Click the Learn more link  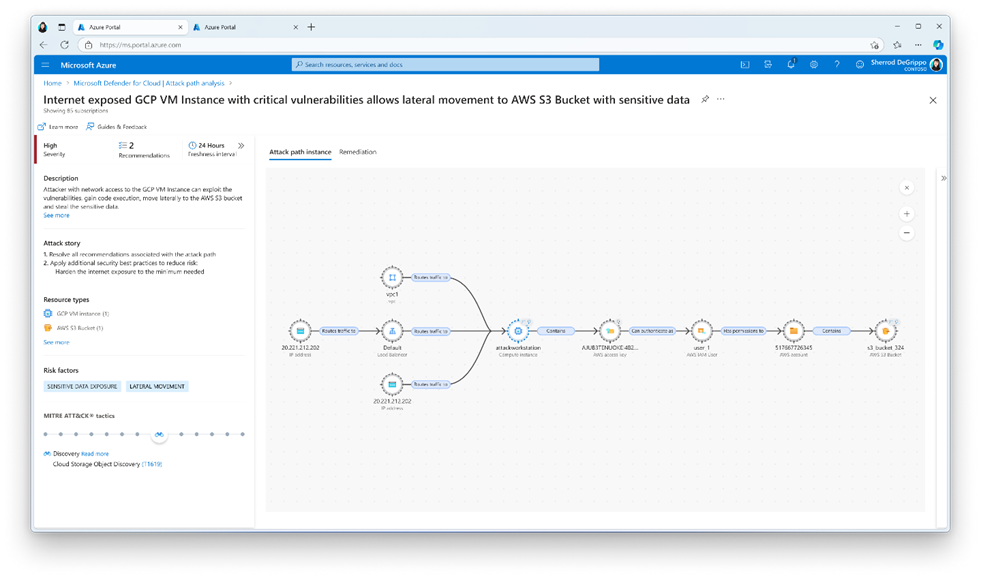pos(58,126)
